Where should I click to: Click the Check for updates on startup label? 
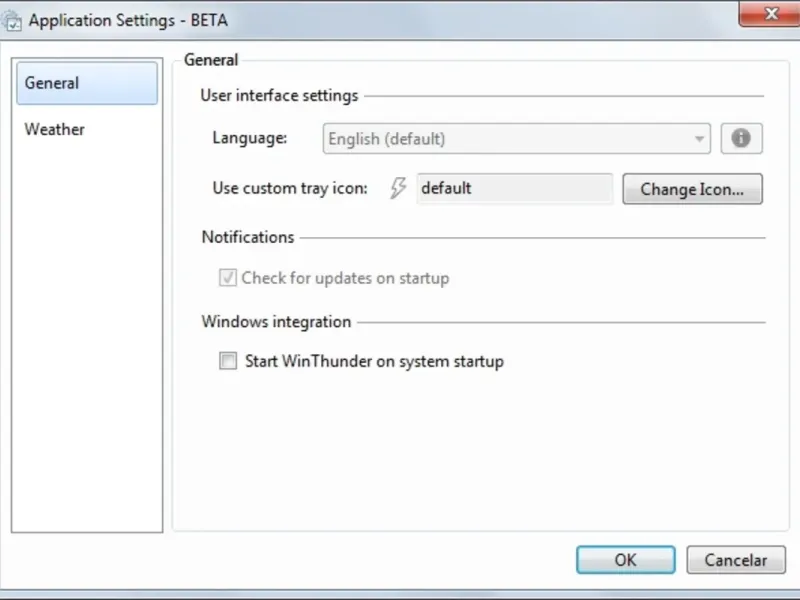[x=345, y=278]
